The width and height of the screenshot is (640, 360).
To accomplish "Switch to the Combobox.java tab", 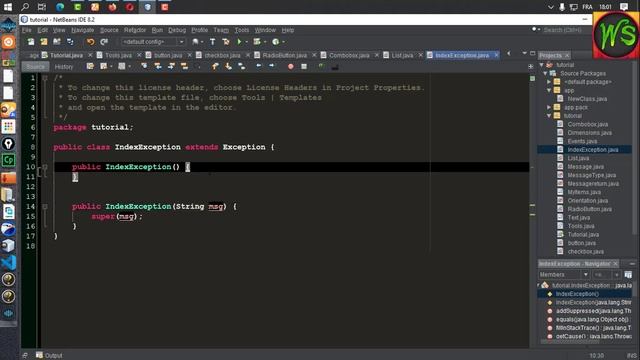I will click(349, 55).
